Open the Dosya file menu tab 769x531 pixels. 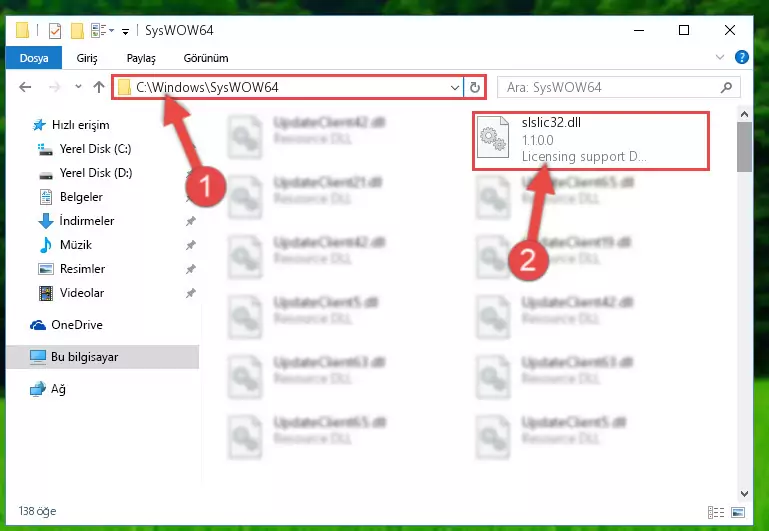click(x=34, y=58)
